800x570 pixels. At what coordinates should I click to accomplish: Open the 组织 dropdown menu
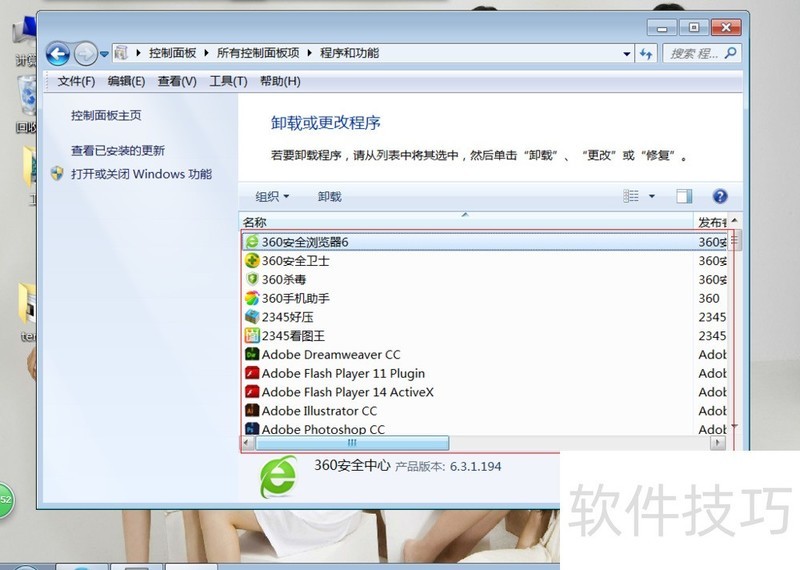(272, 196)
